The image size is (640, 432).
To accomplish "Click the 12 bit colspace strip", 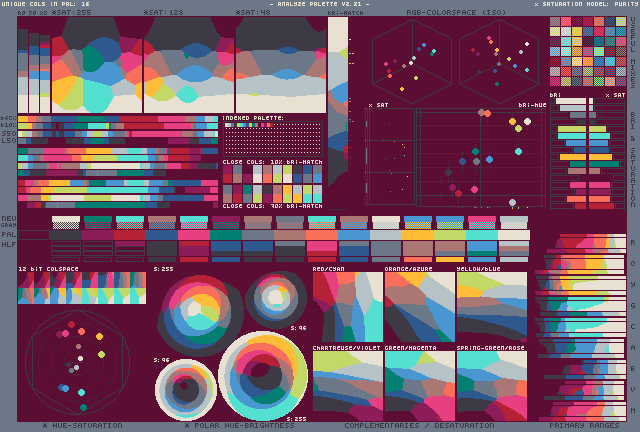I will pyautogui.click(x=82, y=288).
